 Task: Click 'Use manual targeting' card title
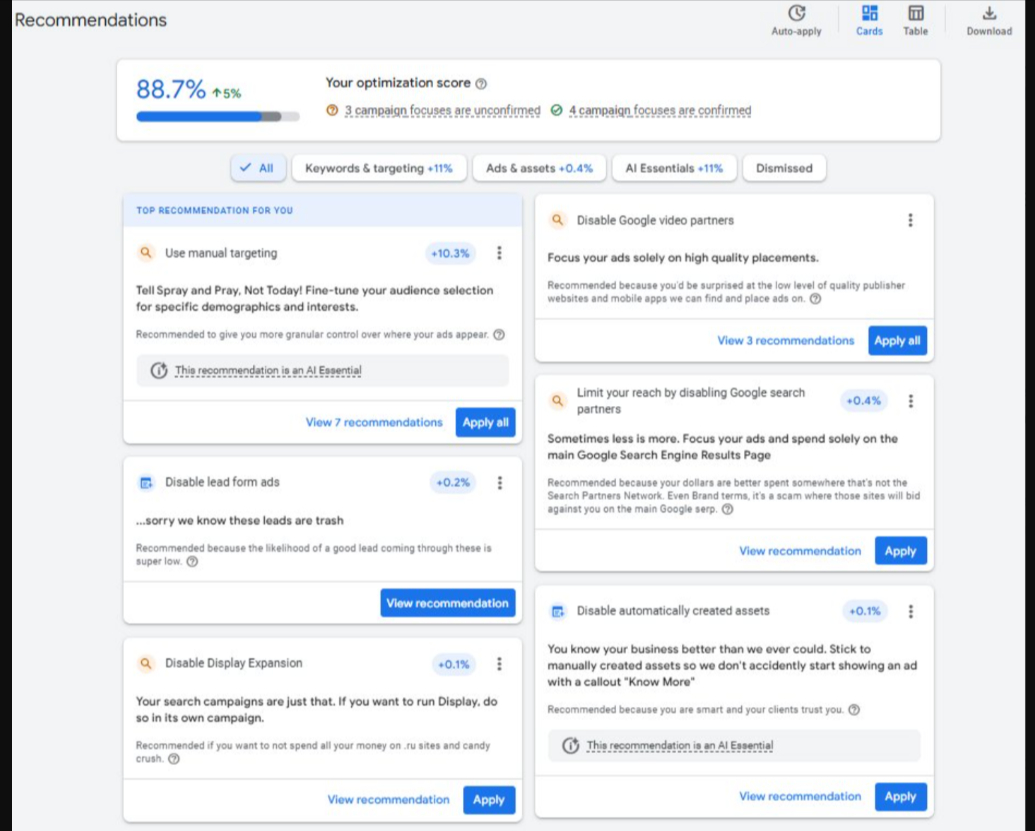[x=221, y=253]
